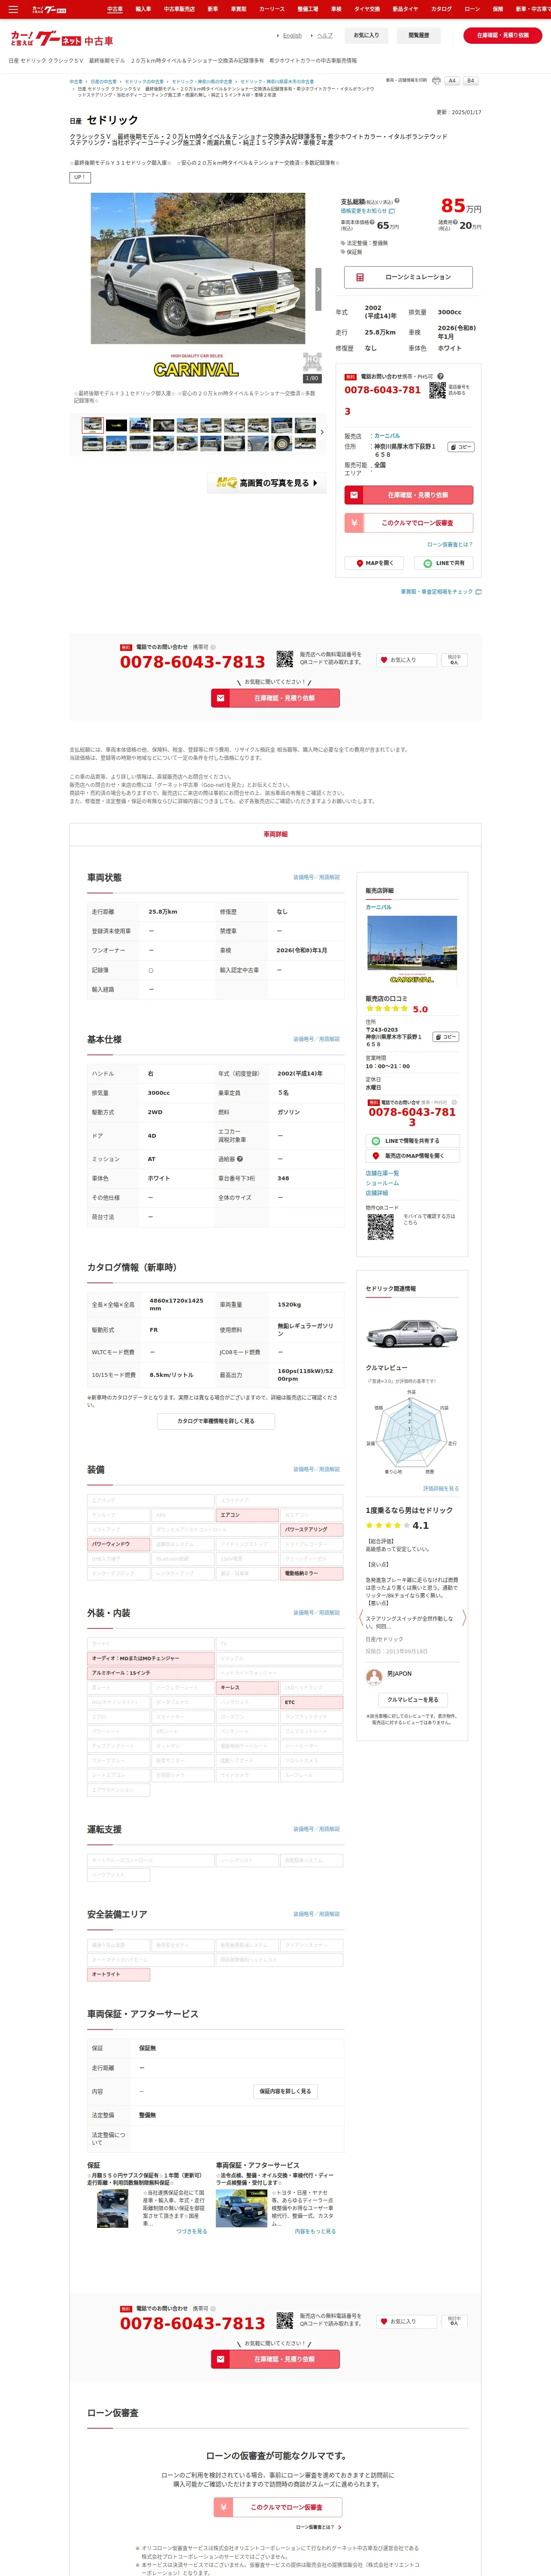Copy dealer address in 販売店詳細 panel
551x2576 pixels.
[446, 1037]
